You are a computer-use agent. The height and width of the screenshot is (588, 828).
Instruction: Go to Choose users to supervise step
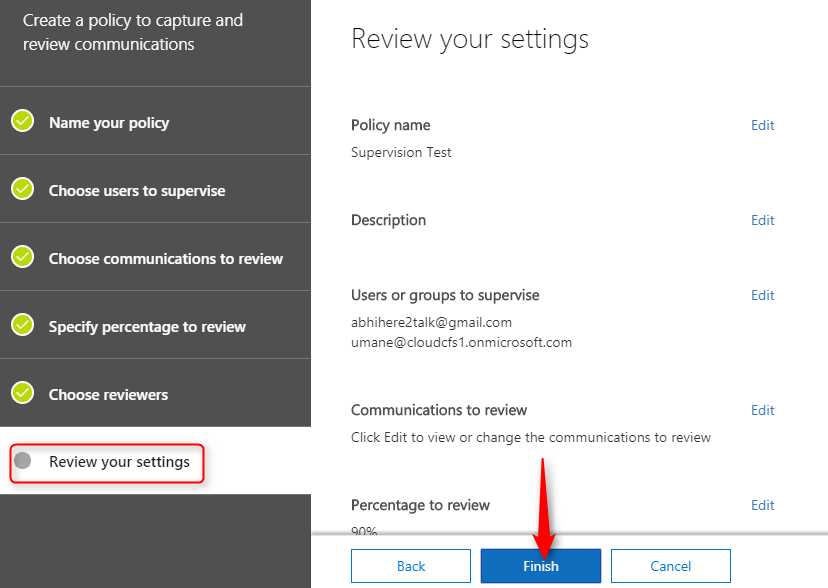click(x=155, y=189)
